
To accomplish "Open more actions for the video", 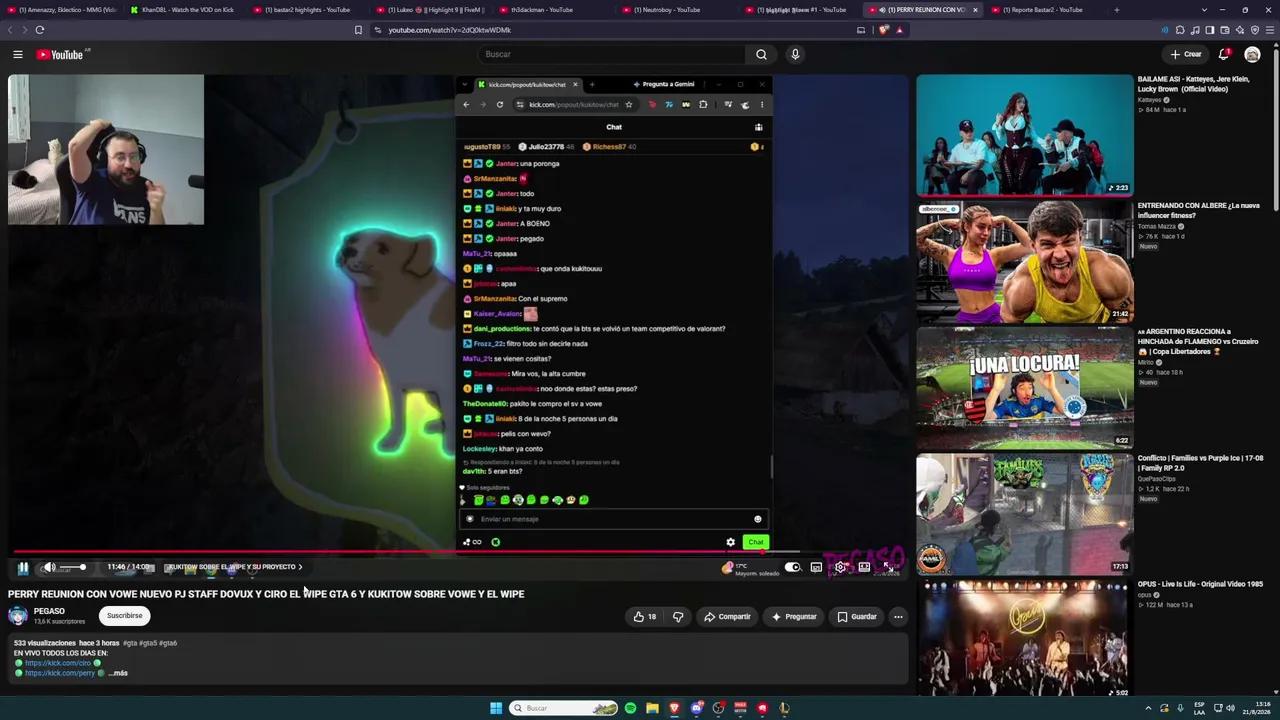I will [x=898, y=617].
